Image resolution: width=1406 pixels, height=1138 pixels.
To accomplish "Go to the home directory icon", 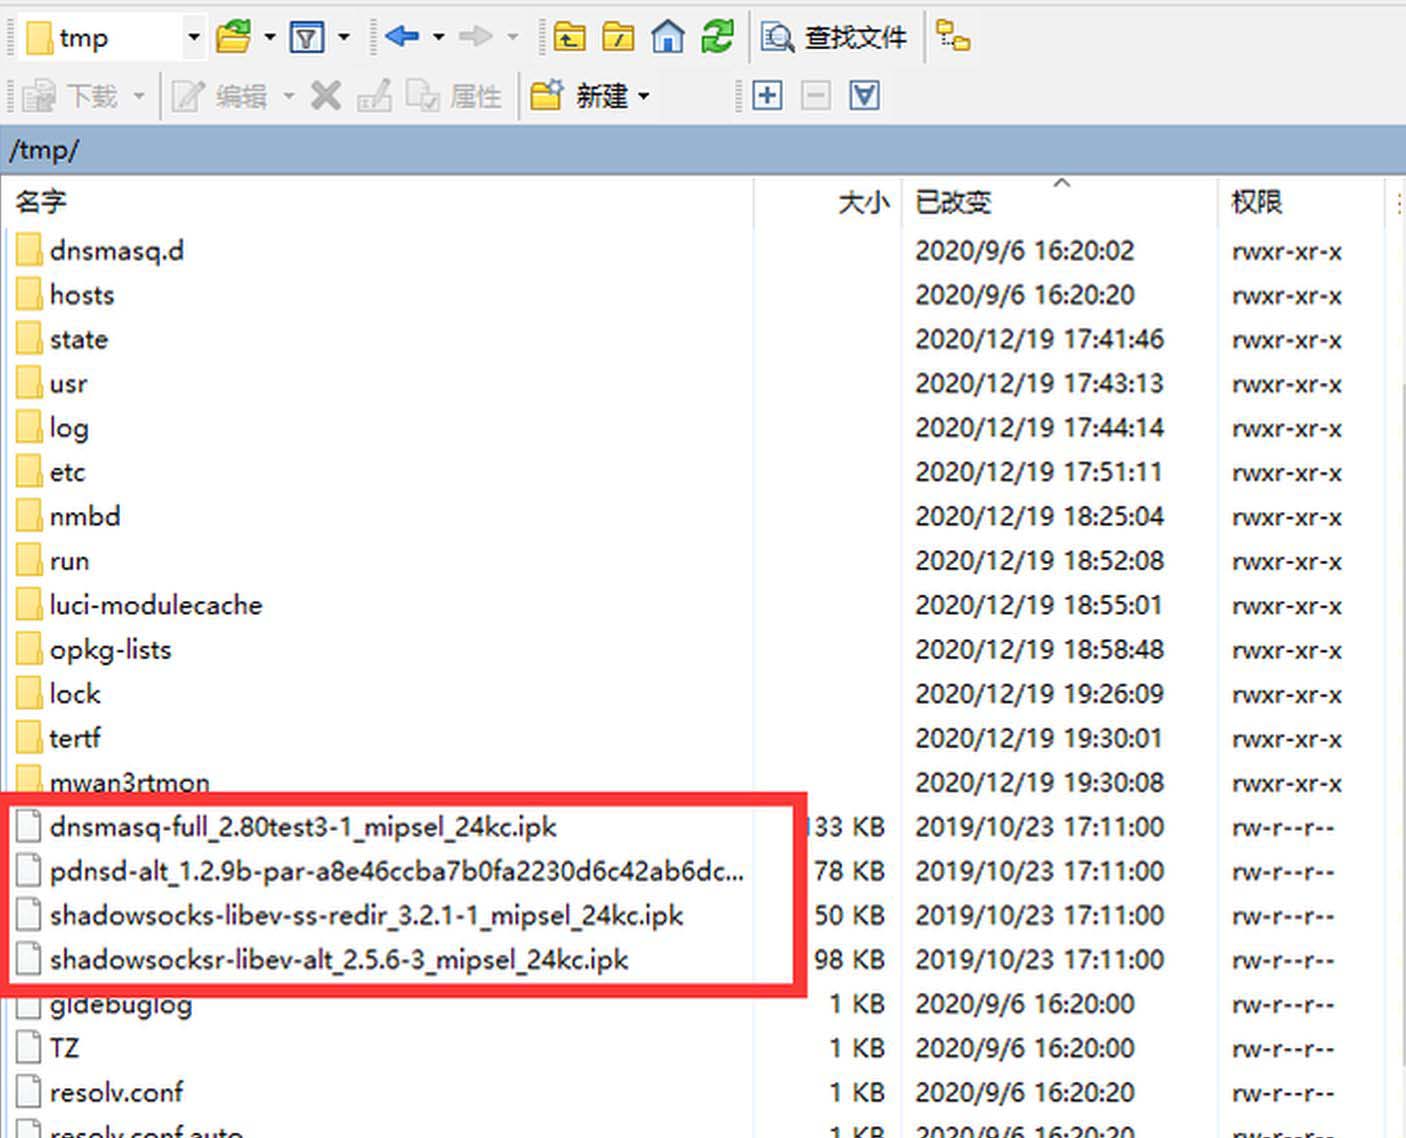I will (x=668, y=37).
